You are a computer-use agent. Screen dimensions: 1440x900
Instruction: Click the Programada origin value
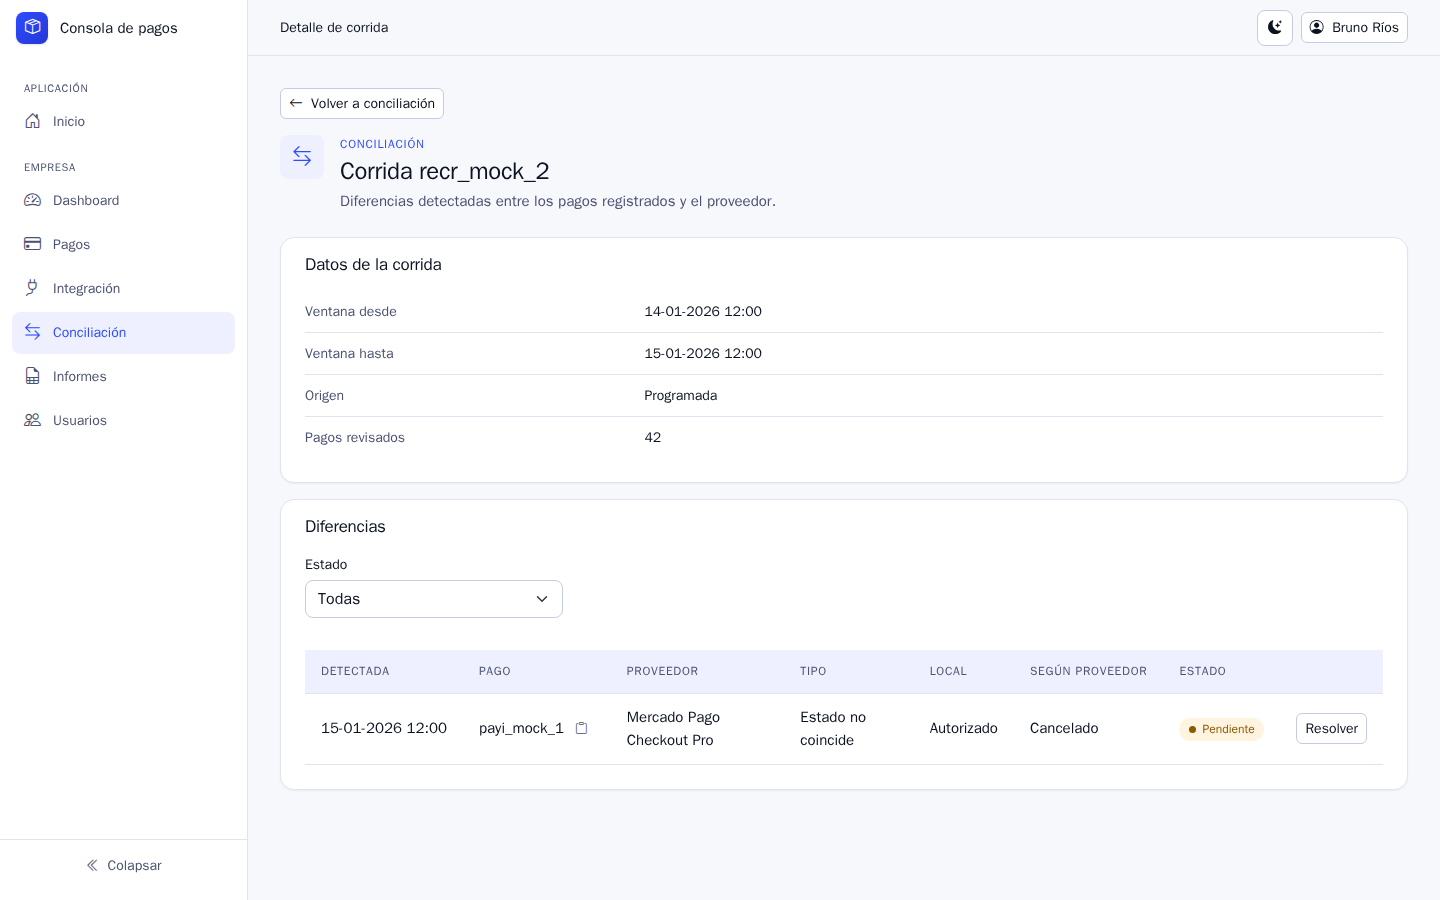(680, 396)
